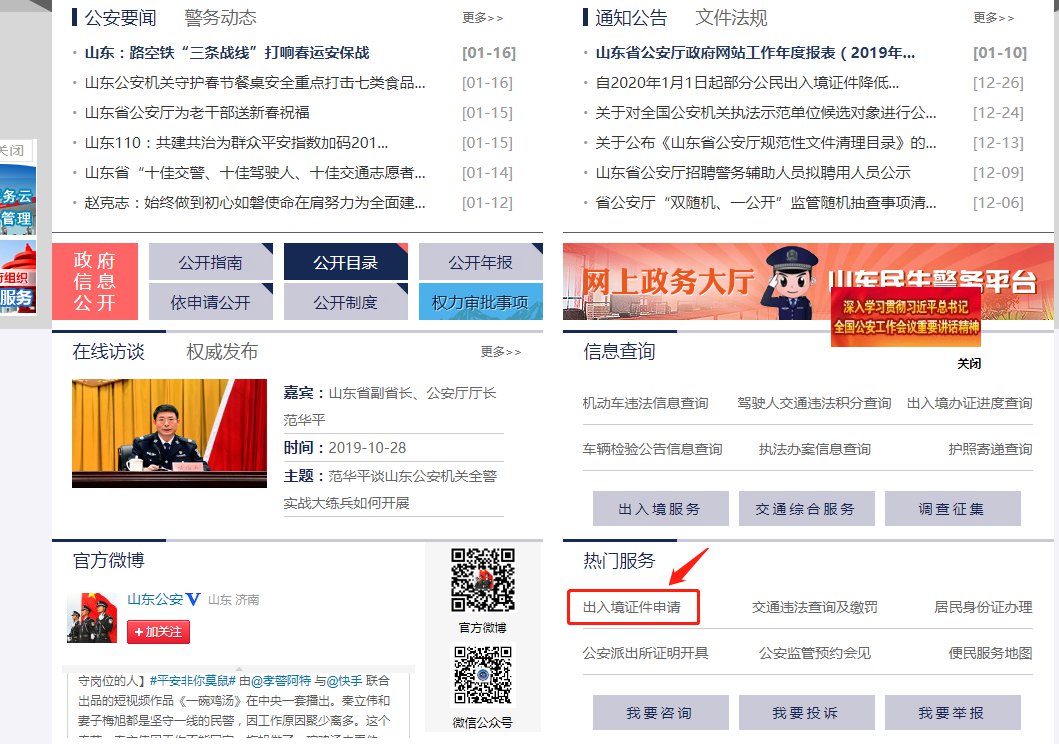
Task: Open 便民服务地图
Action: (990, 653)
